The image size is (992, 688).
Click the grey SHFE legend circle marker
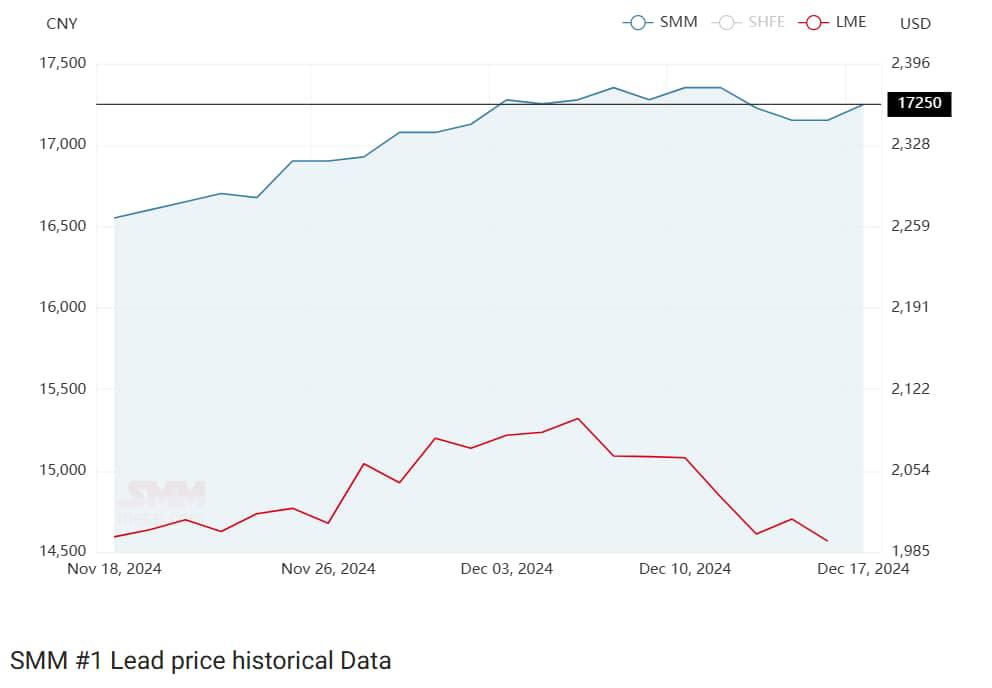tap(727, 22)
